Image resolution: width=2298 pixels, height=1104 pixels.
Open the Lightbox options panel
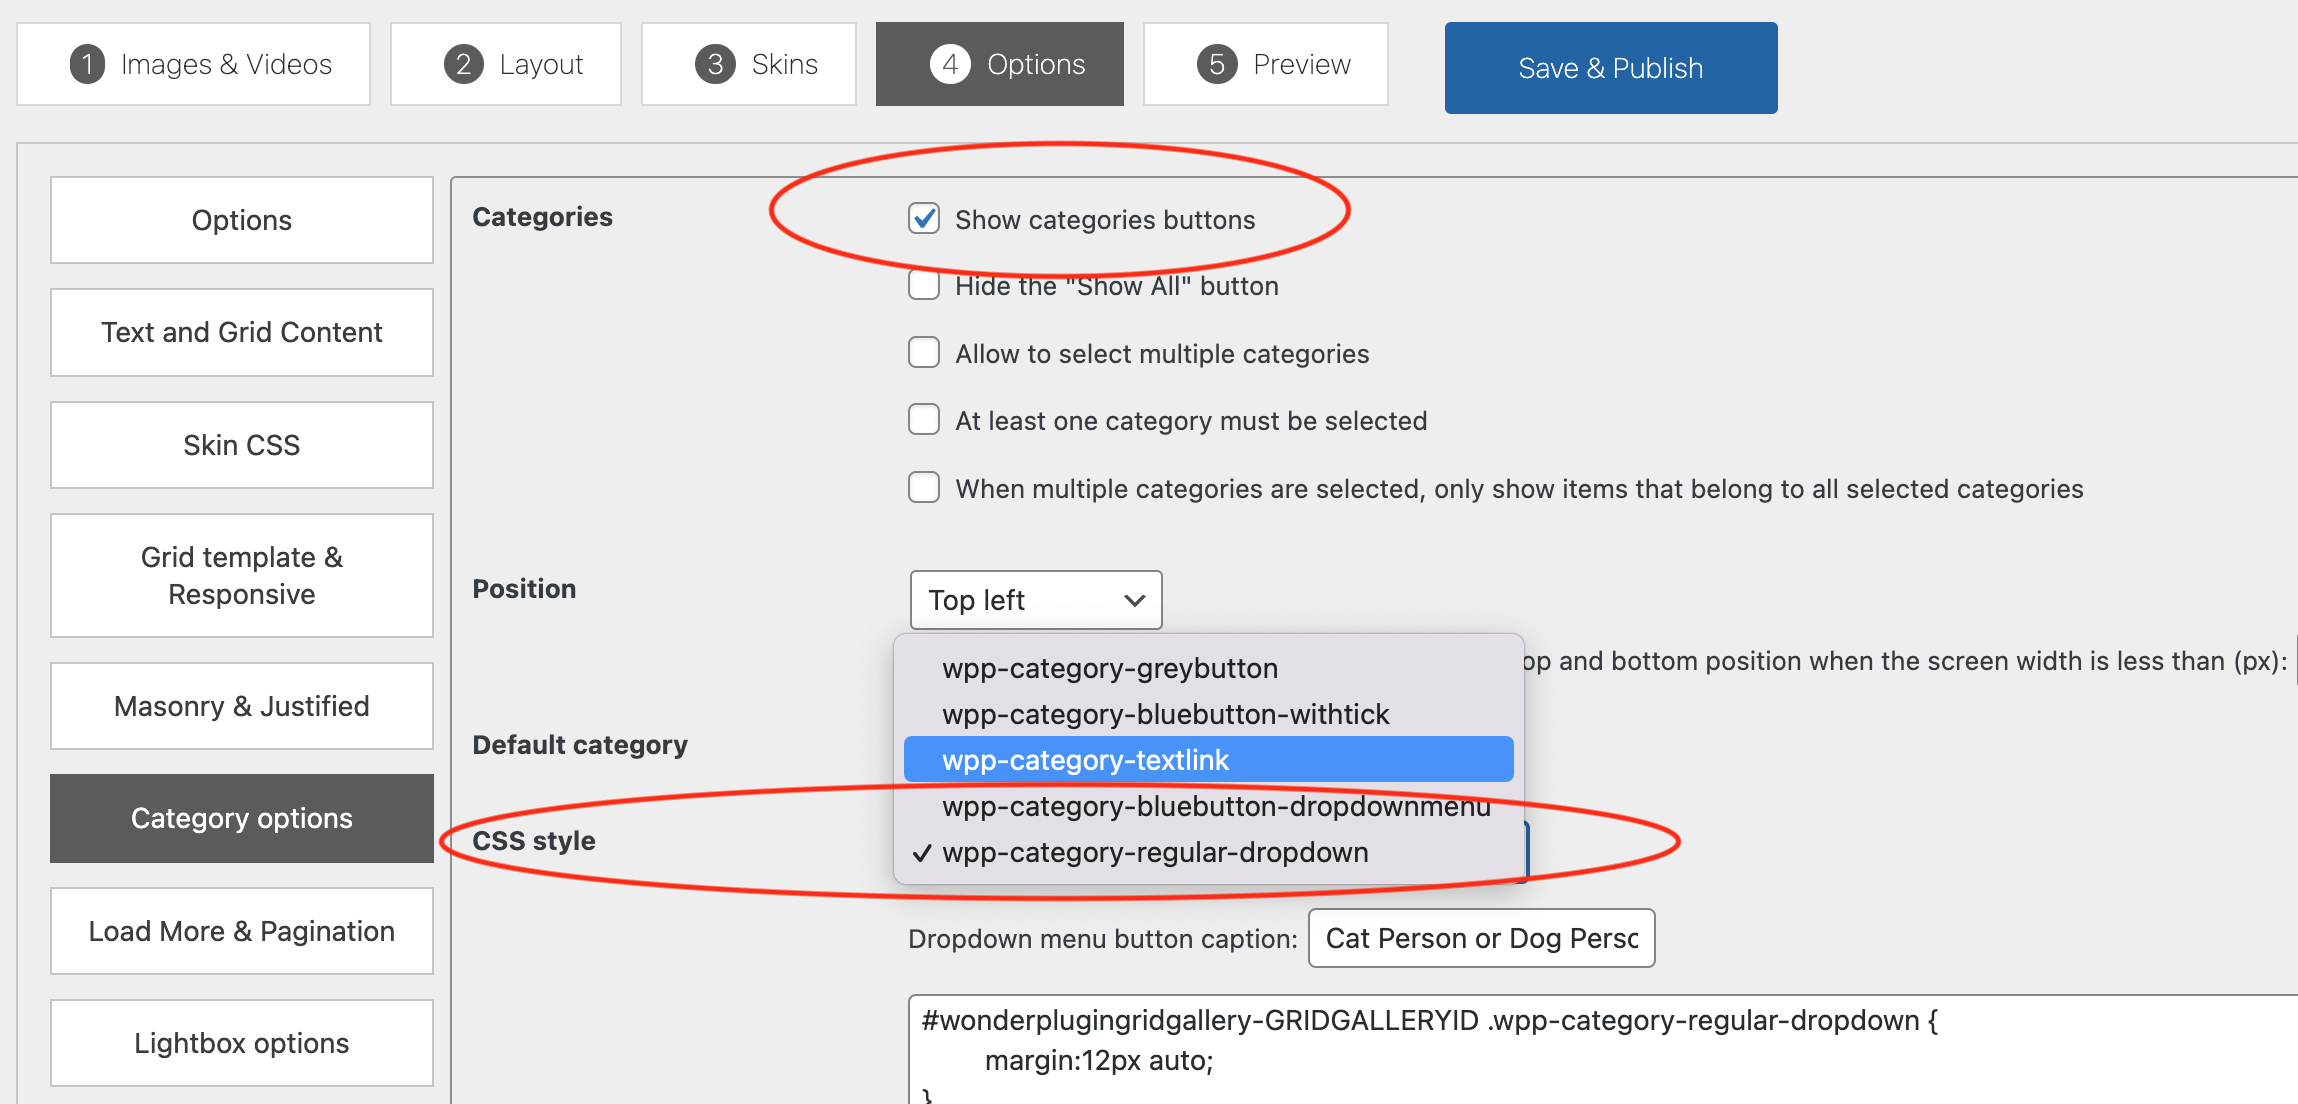(x=241, y=1042)
